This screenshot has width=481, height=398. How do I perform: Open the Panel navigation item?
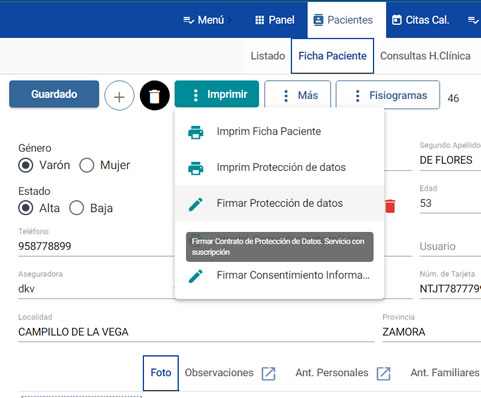[x=275, y=20]
